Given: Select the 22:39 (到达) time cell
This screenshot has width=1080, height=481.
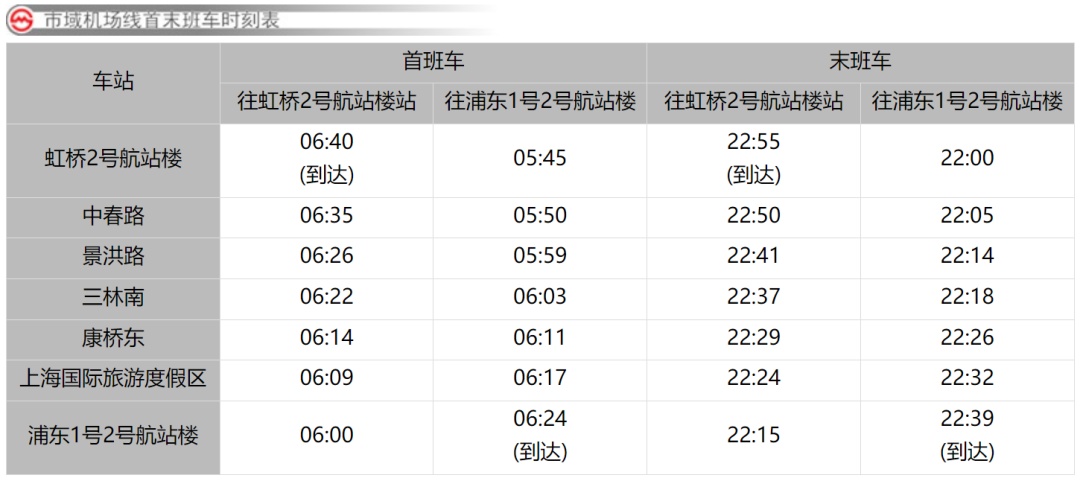Looking at the screenshot, I should [x=967, y=435].
